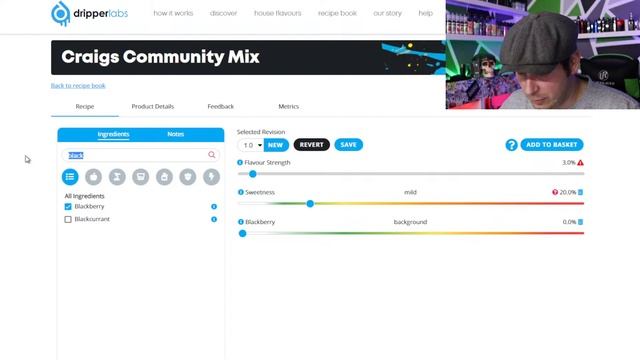Screen dimensions: 640x360
Task: Click the 'Craigs Community Mix' title banner
Action: pyautogui.click(x=248, y=58)
